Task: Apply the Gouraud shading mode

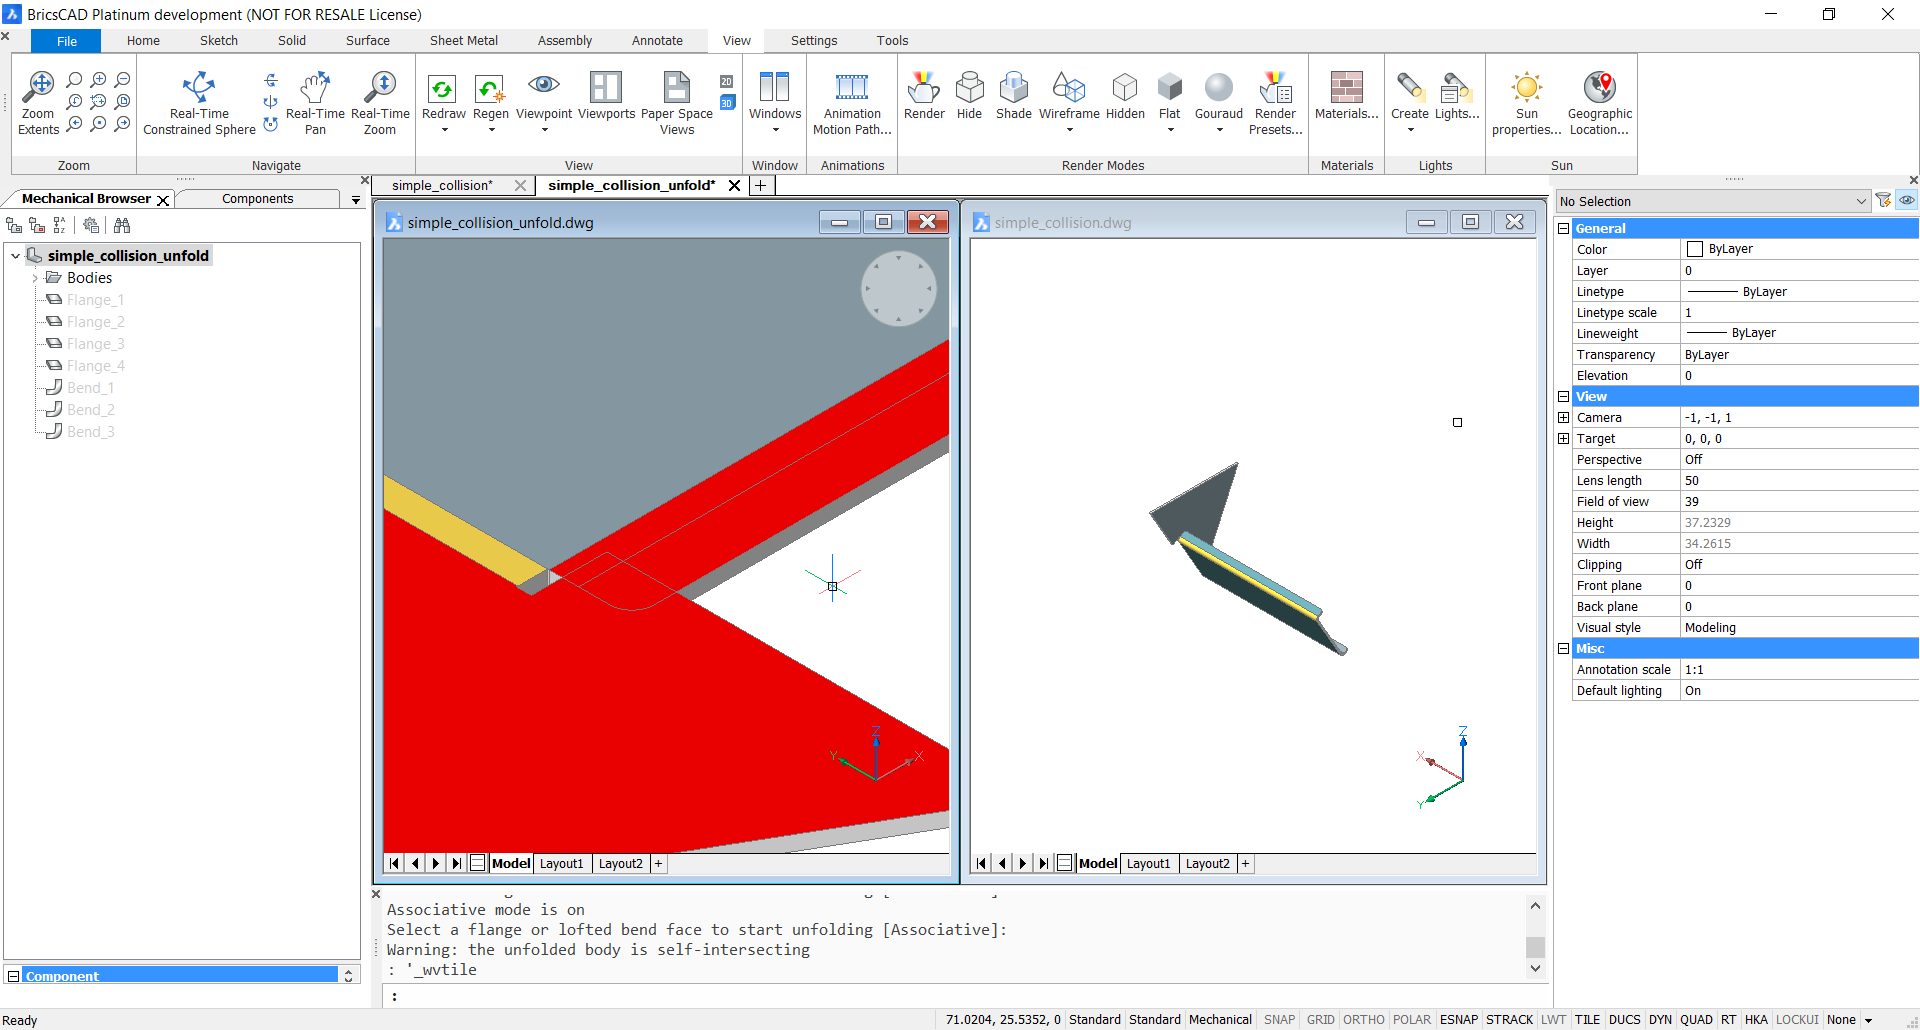Action: 1218,90
